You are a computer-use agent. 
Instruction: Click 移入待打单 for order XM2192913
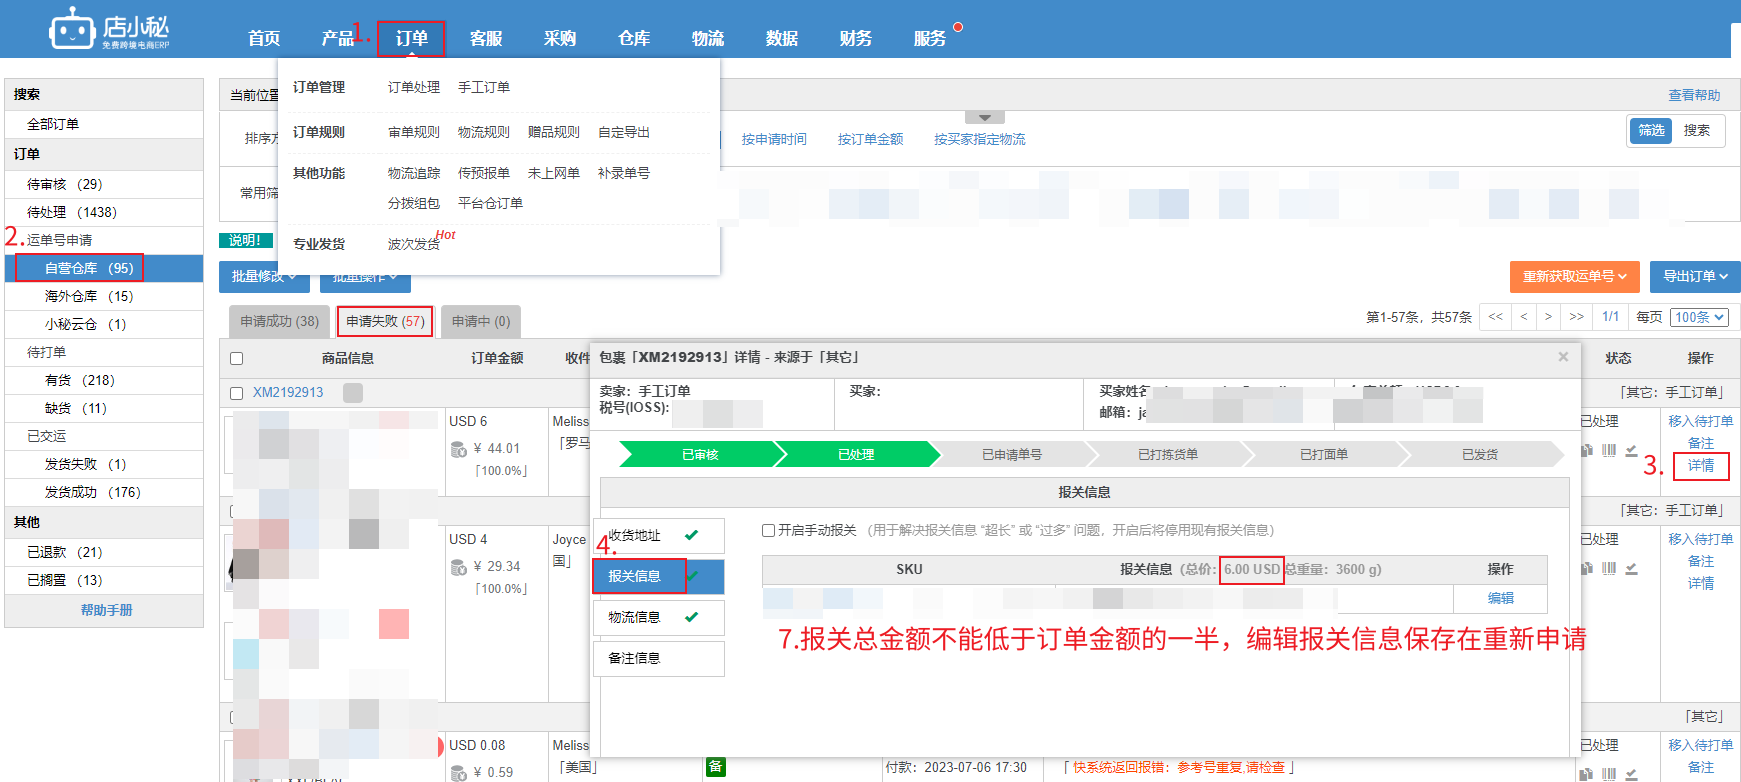(x=1701, y=421)
